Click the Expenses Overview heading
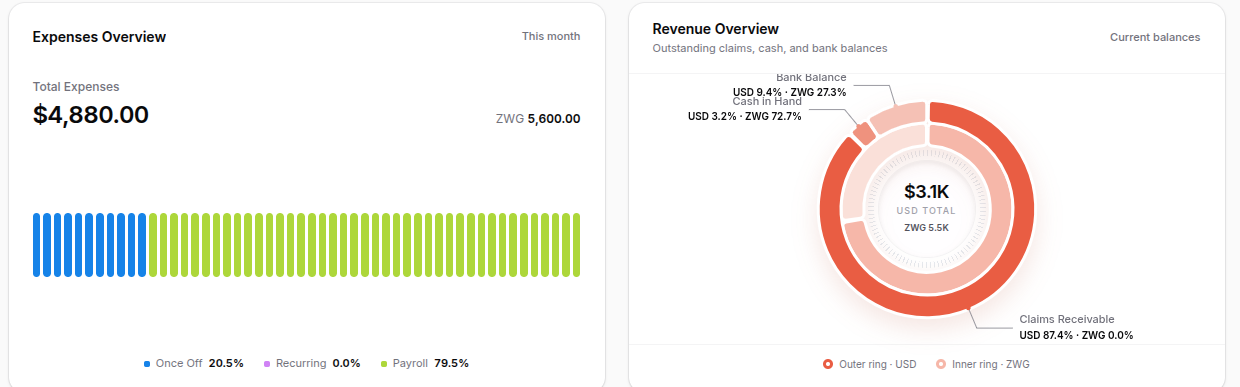 click(99, 37)
